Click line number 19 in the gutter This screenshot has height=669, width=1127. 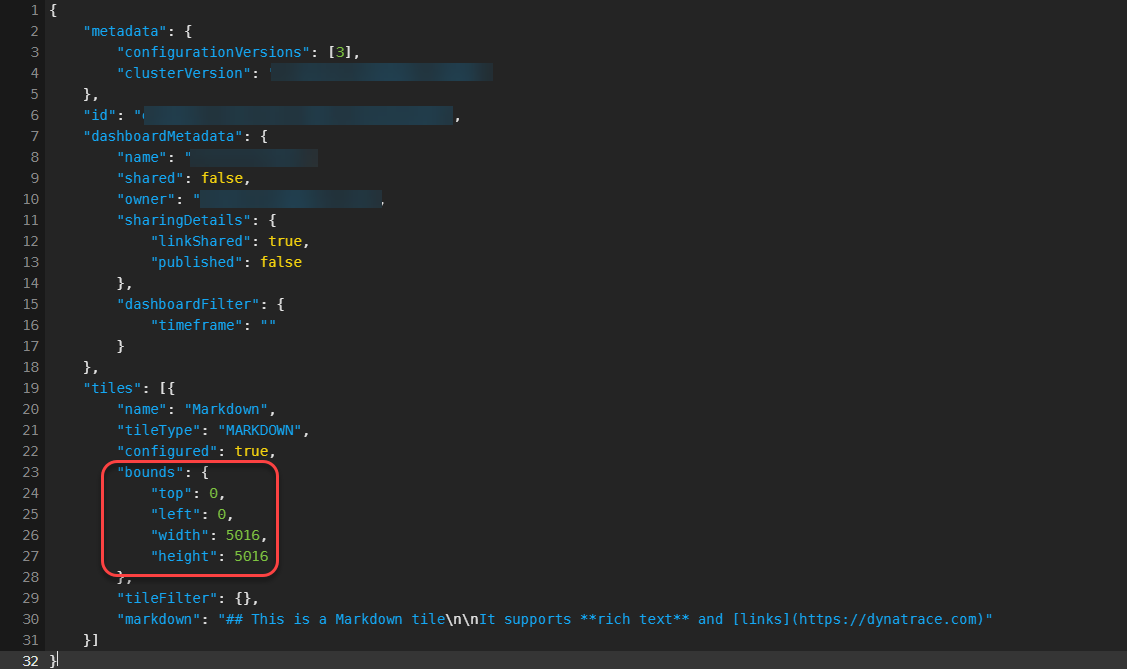tap(28, 388)
